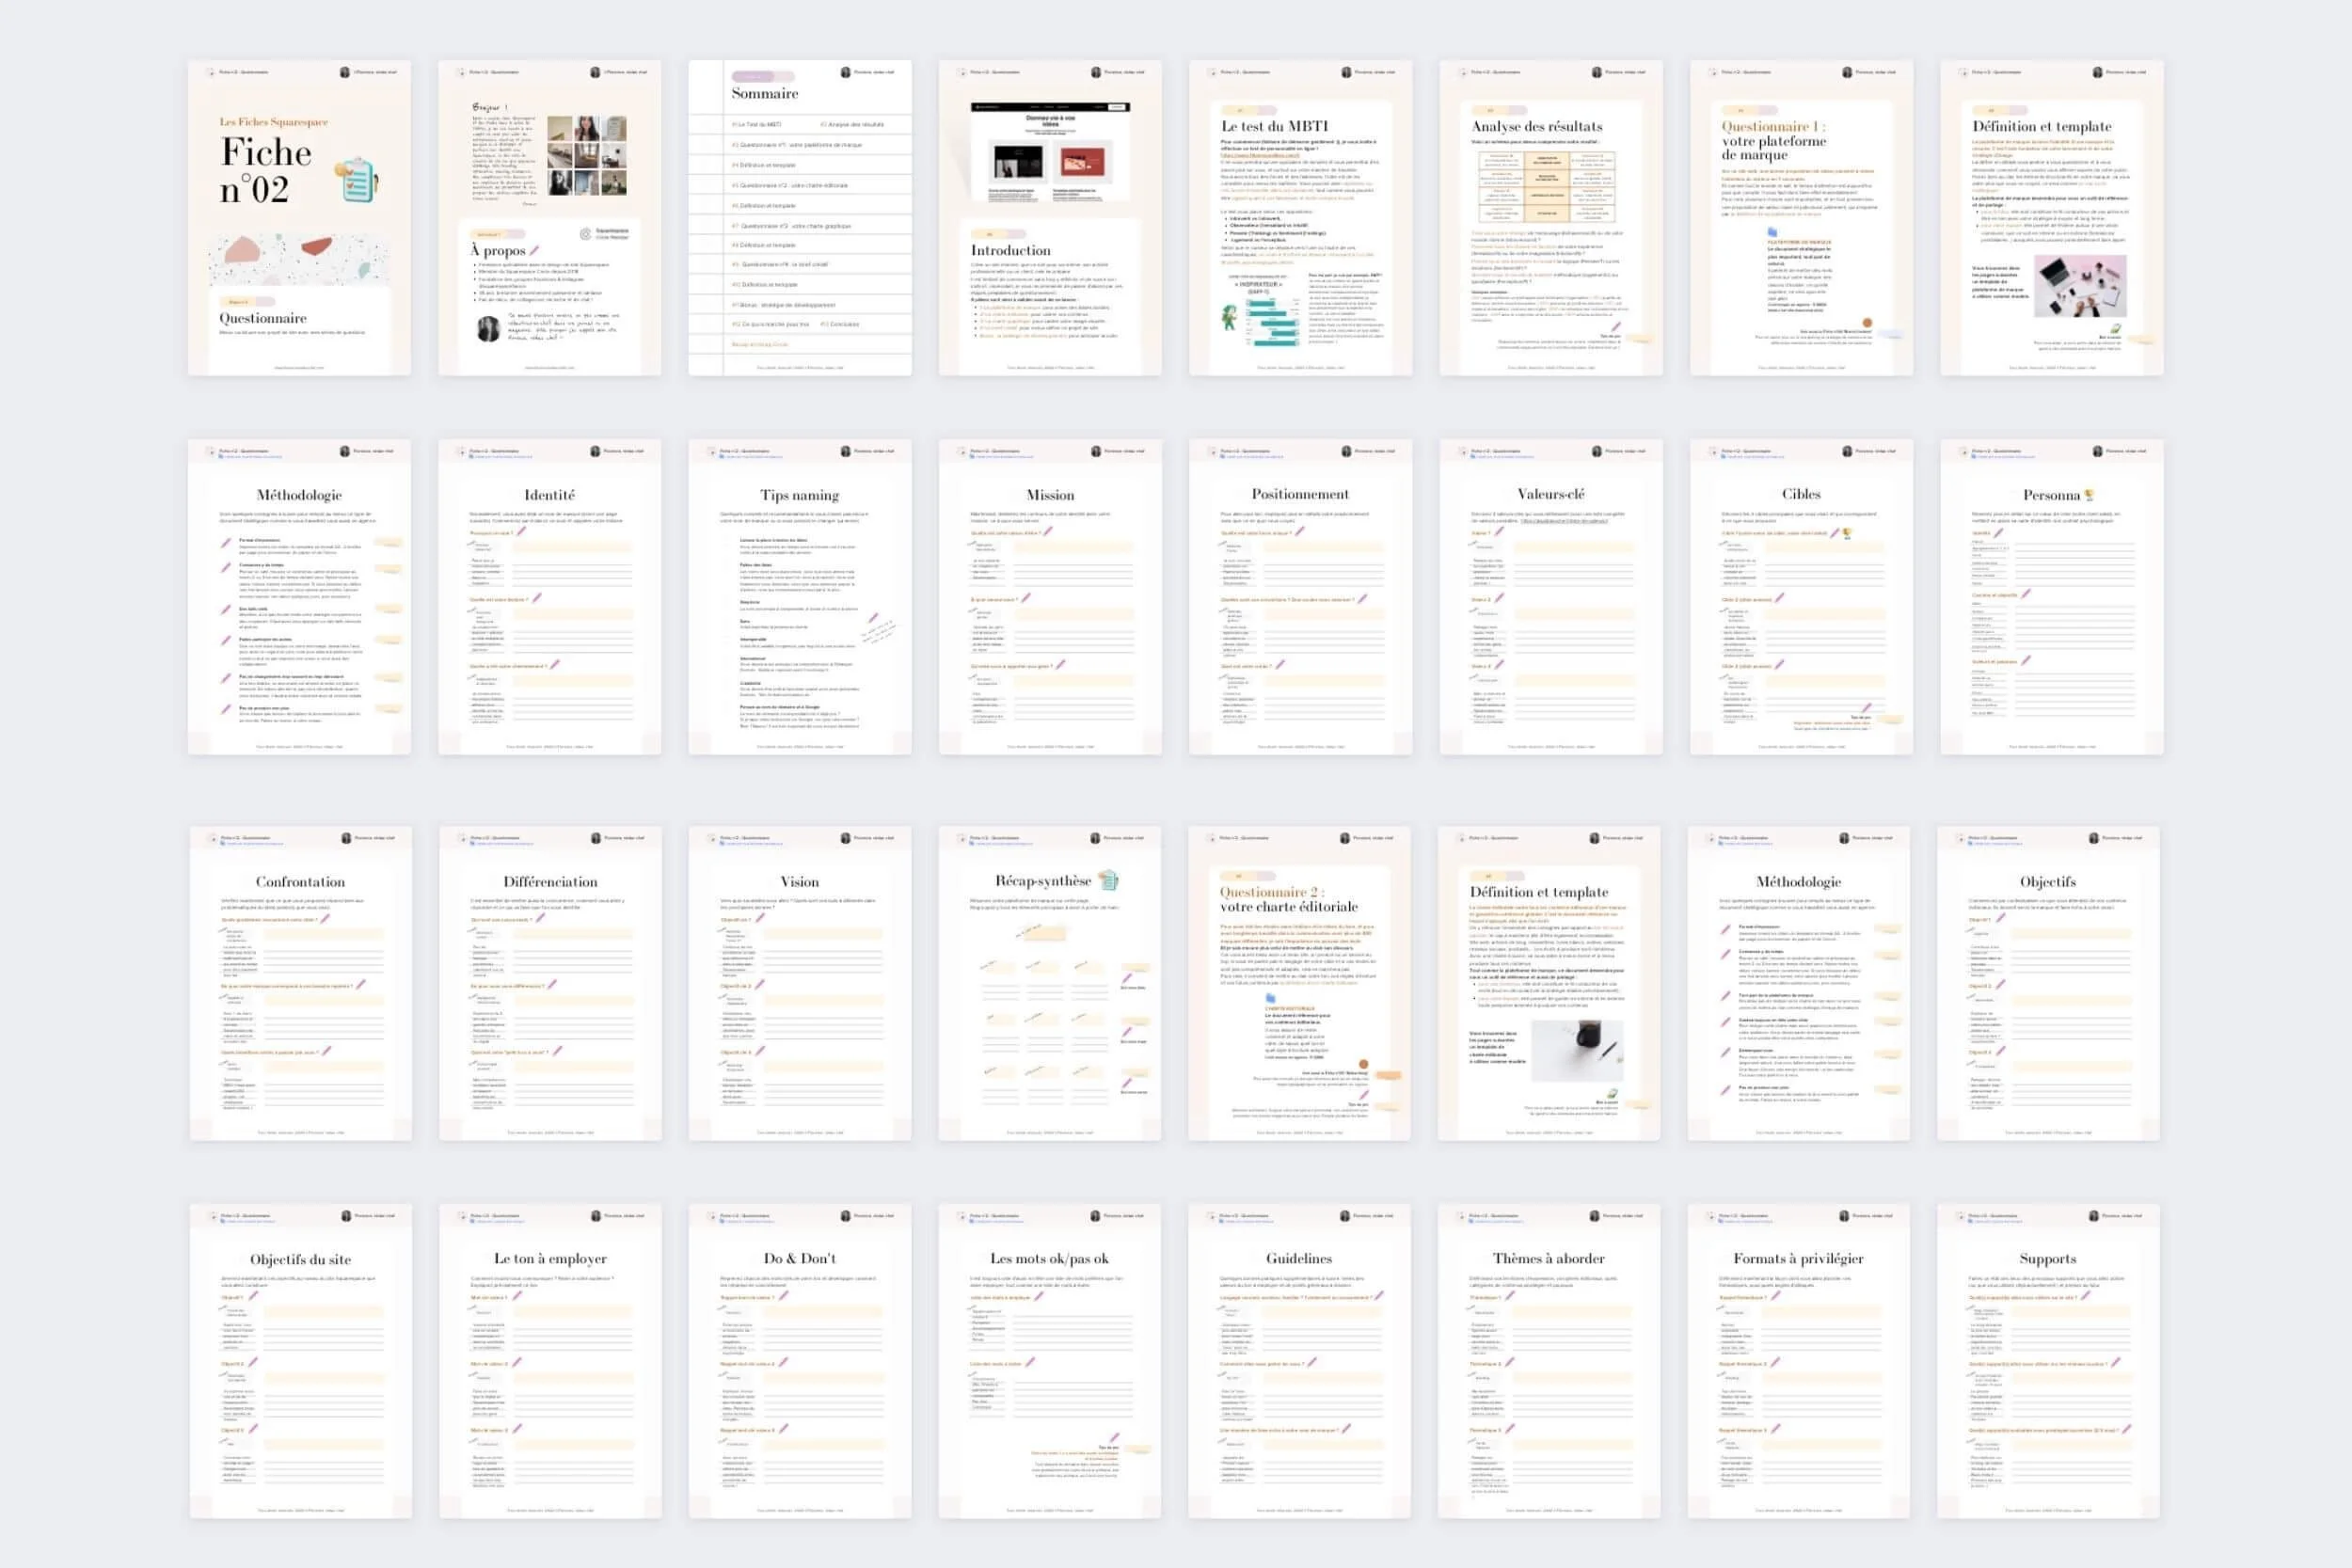Click the trophy icon beside the Personna title
The height and width of the screenshot is (1568, 2352).
click(x=2088, y=495)
